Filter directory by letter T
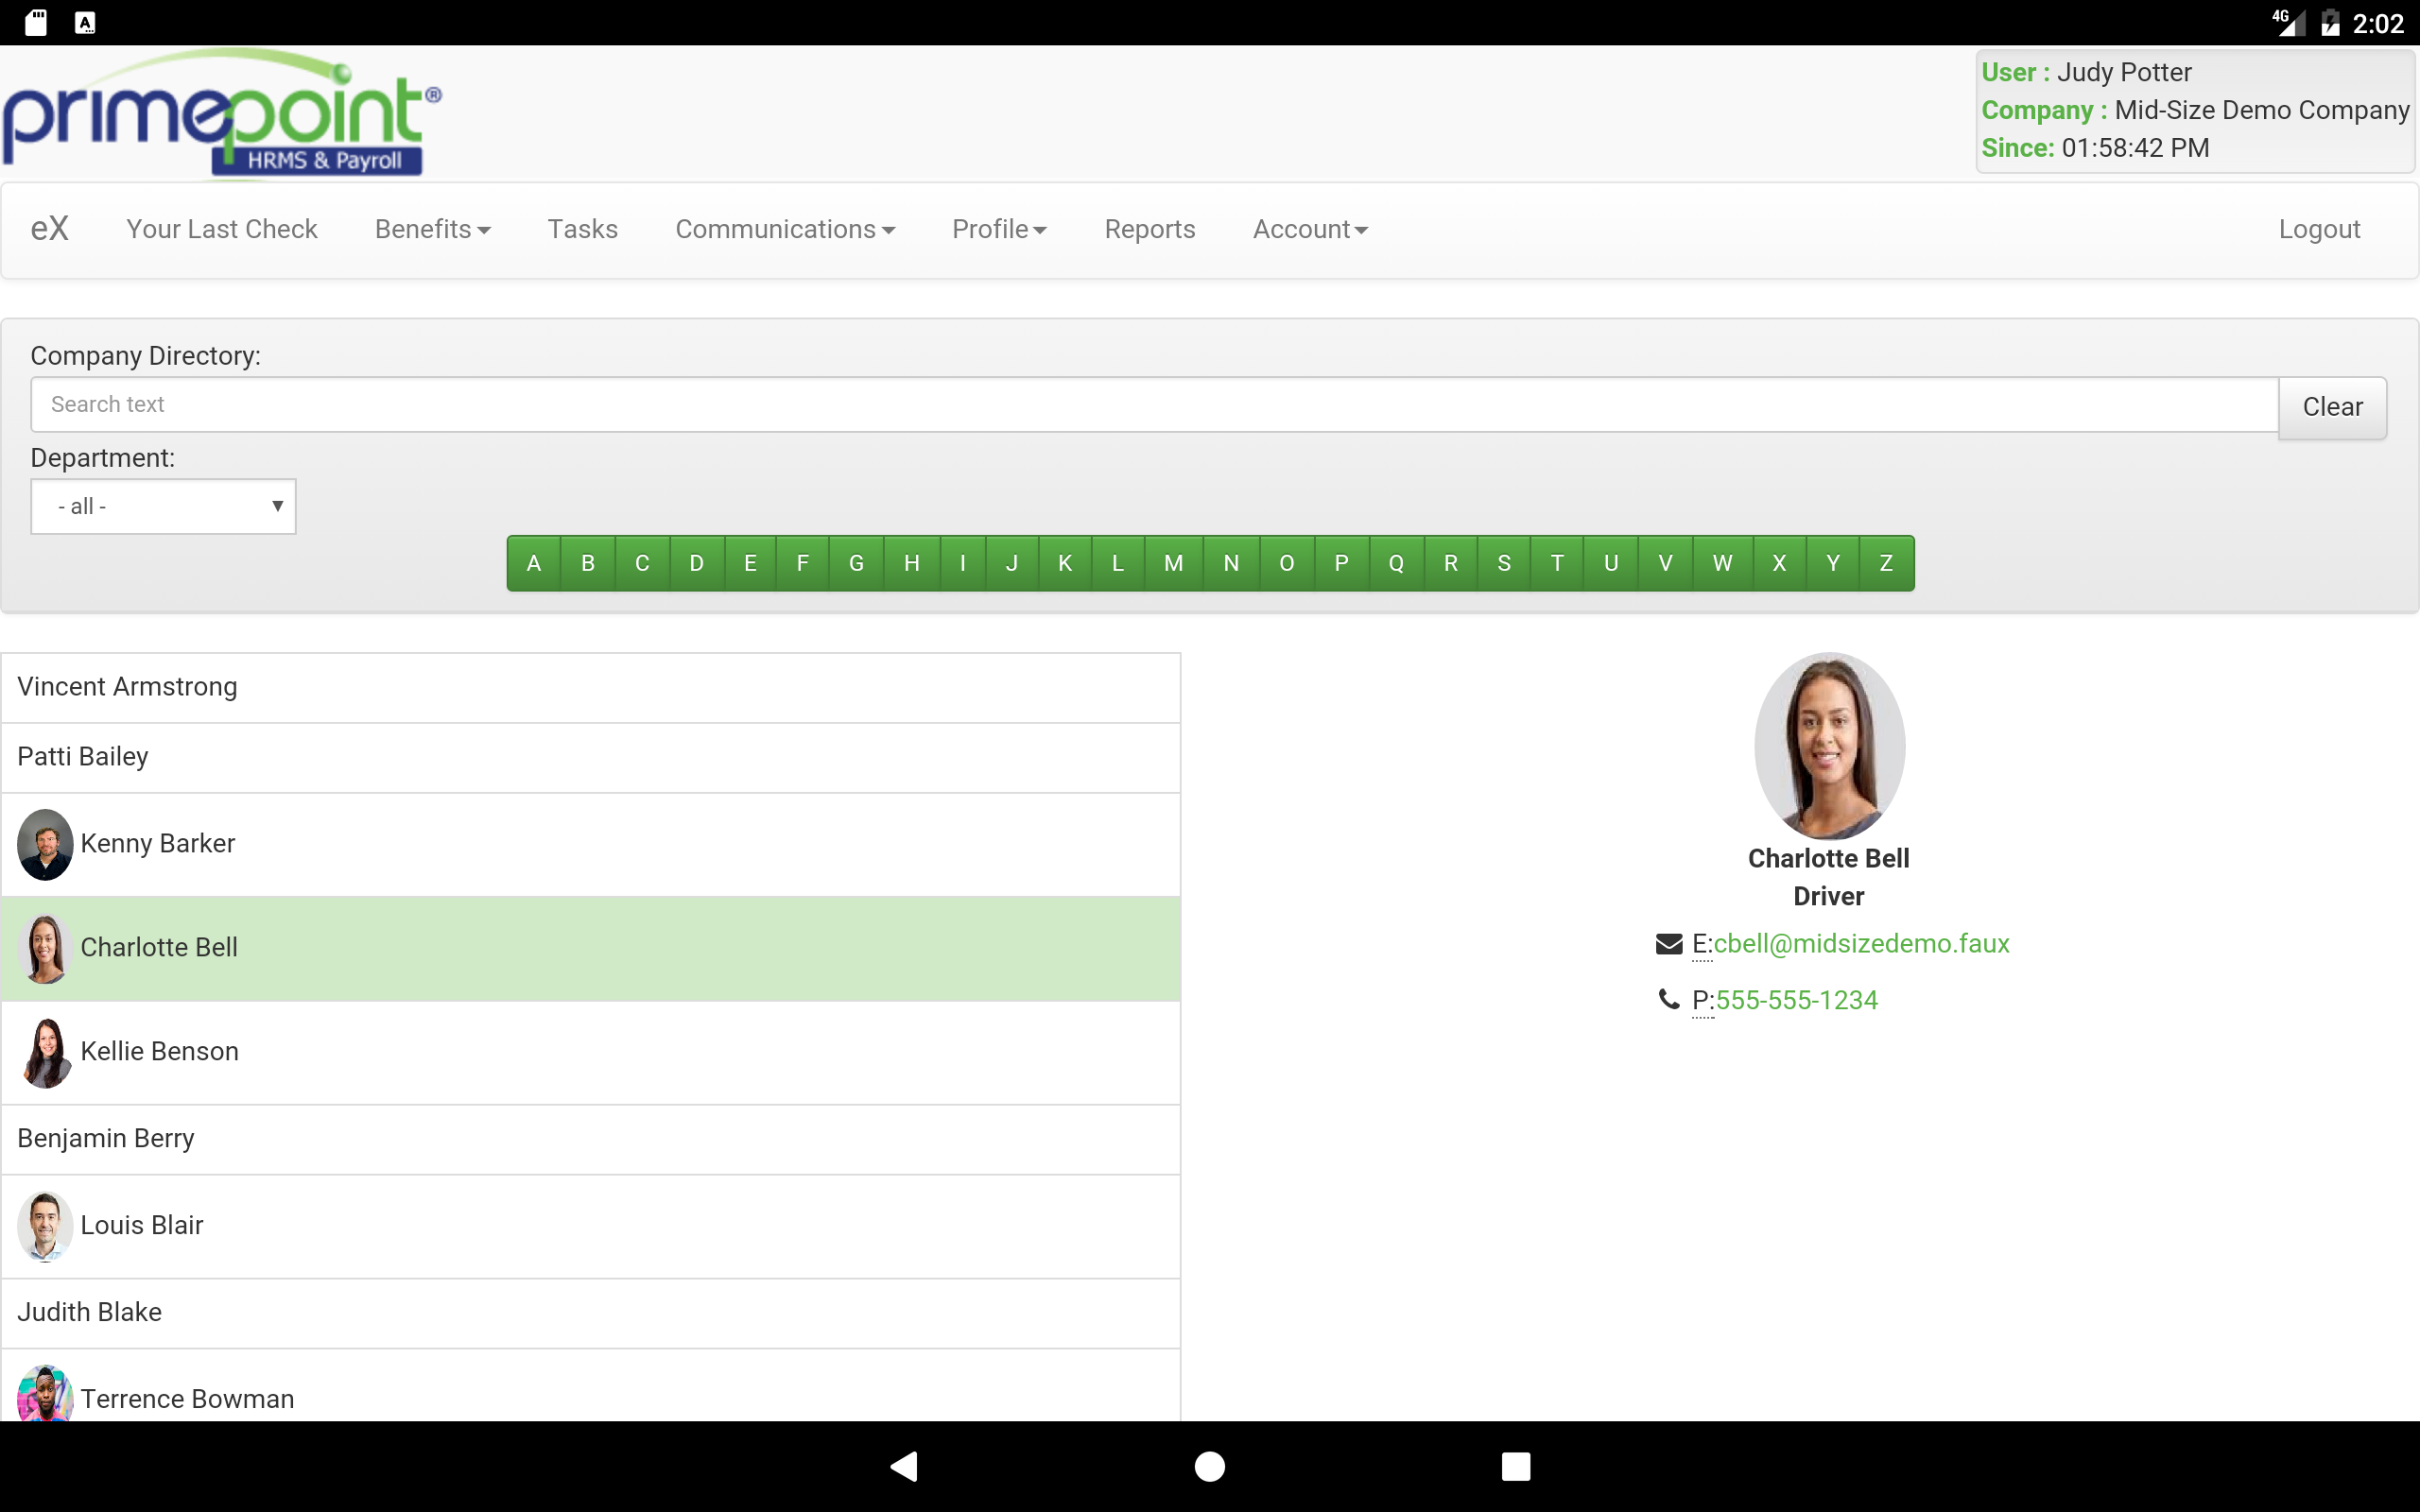Screen dimensions: 2420x1512 point(1557,563)
